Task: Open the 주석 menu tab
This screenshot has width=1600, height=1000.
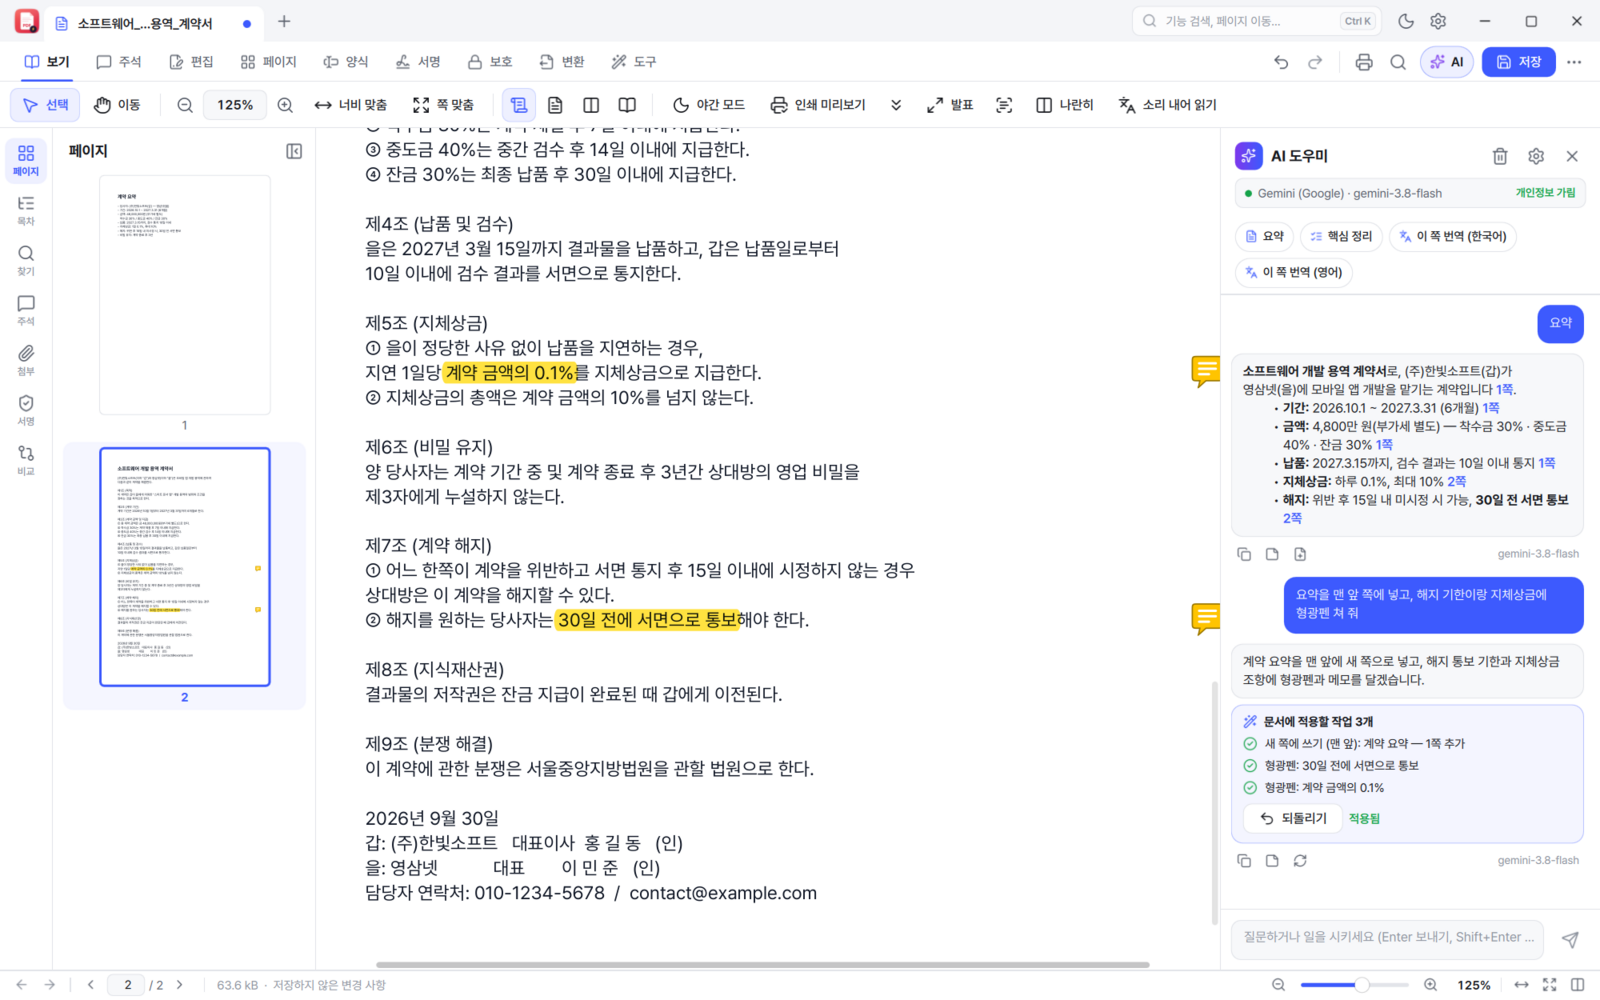Action: click(x=118, y=62)
